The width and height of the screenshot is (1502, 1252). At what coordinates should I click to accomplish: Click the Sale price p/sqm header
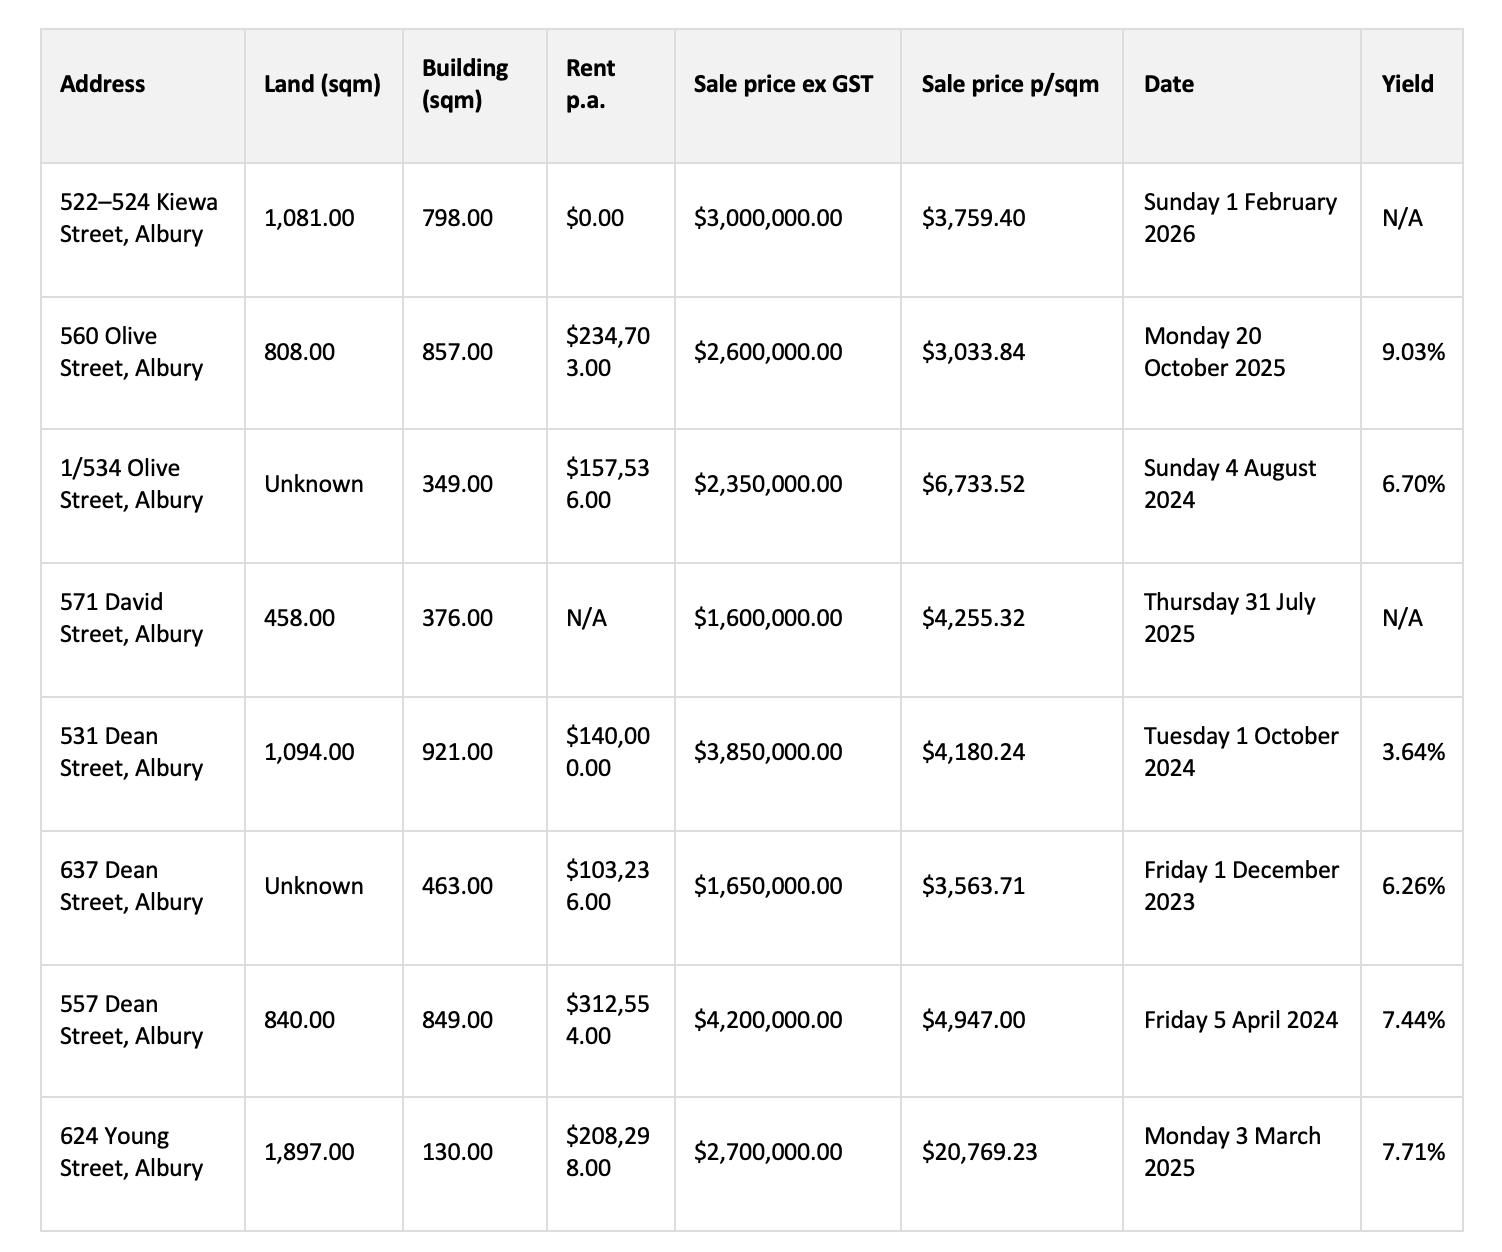(1010, 84)
